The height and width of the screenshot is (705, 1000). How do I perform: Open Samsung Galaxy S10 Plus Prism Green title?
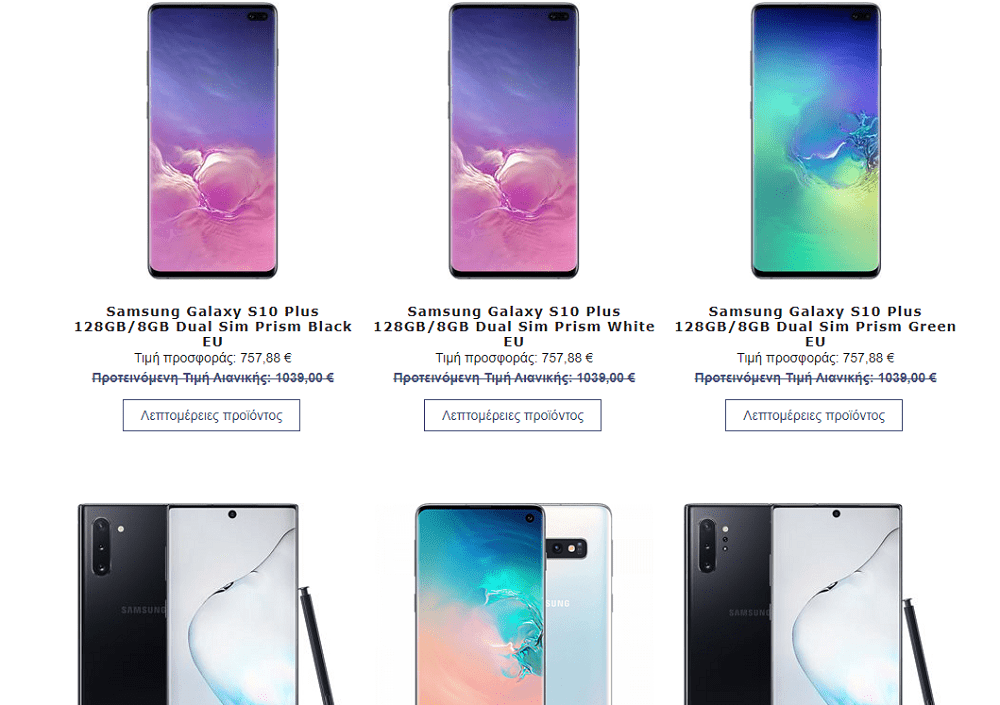[816, 326]
